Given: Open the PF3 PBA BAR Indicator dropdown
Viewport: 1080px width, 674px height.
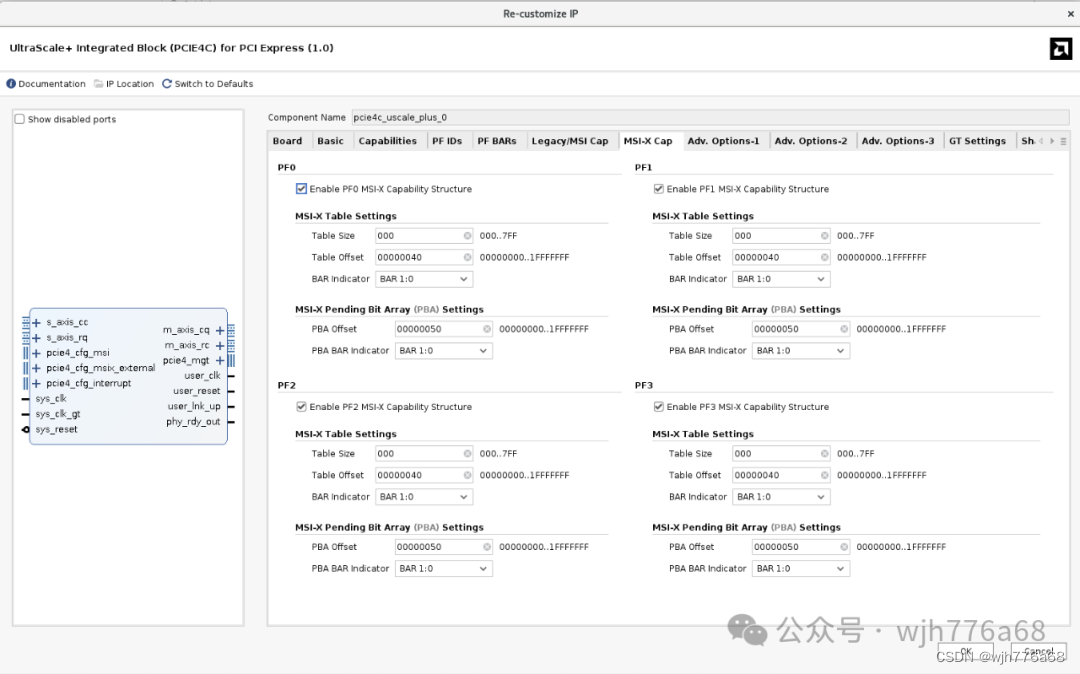Looking at the screenshot, I should click(x=800, y=569).
